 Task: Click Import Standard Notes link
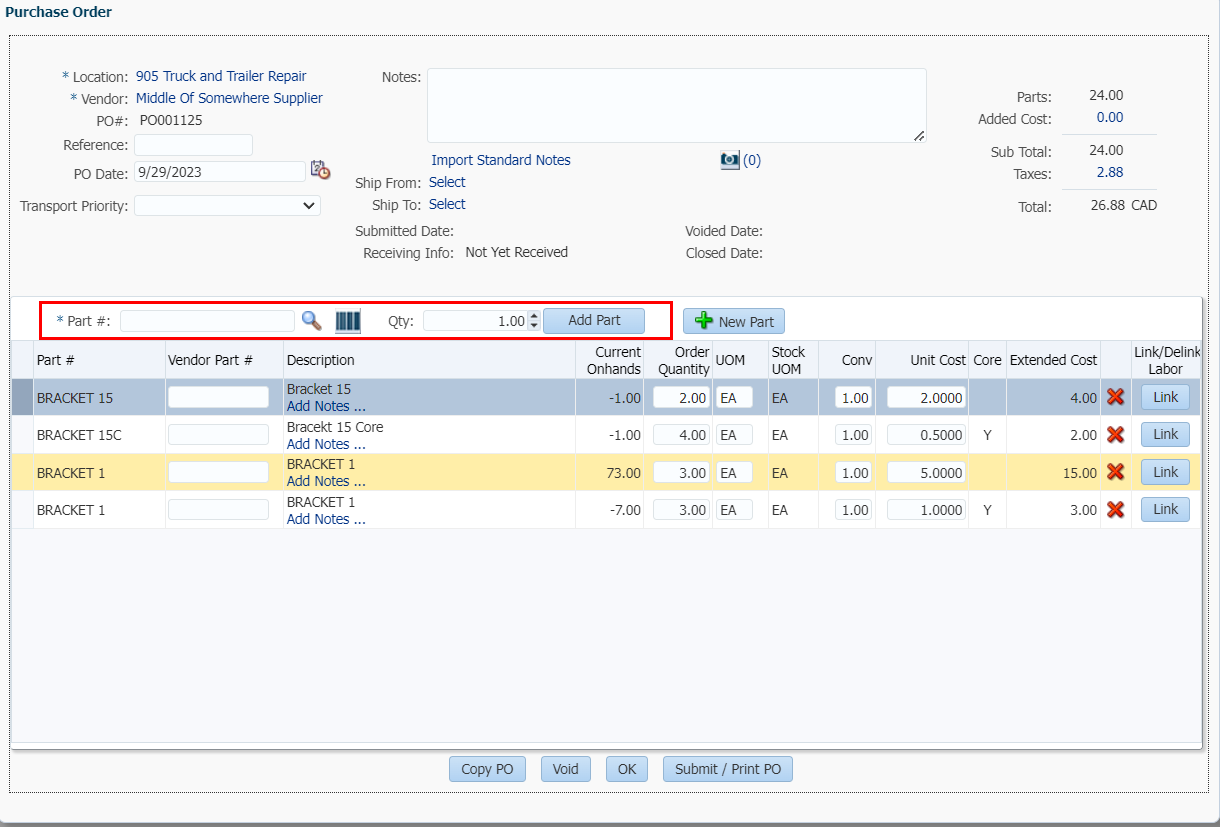[x=501, y=160]
